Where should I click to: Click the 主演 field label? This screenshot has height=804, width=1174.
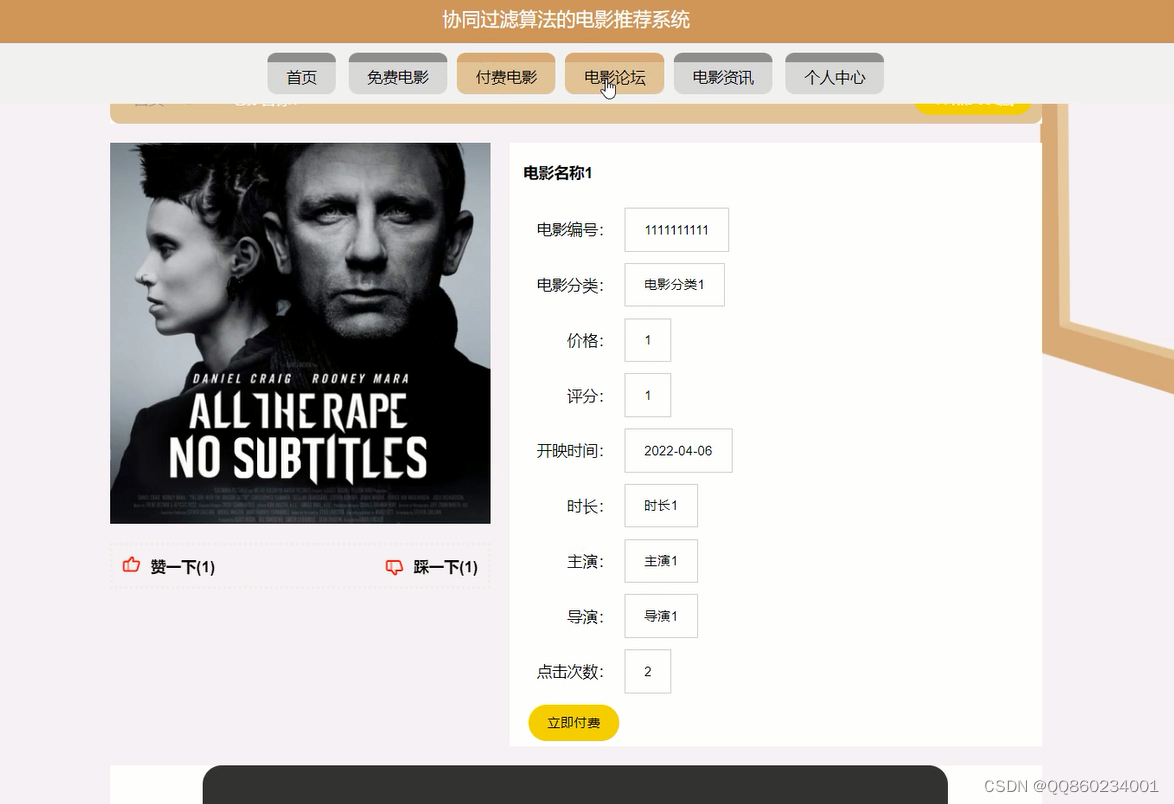pyautogui.click(x=585, y=561)
